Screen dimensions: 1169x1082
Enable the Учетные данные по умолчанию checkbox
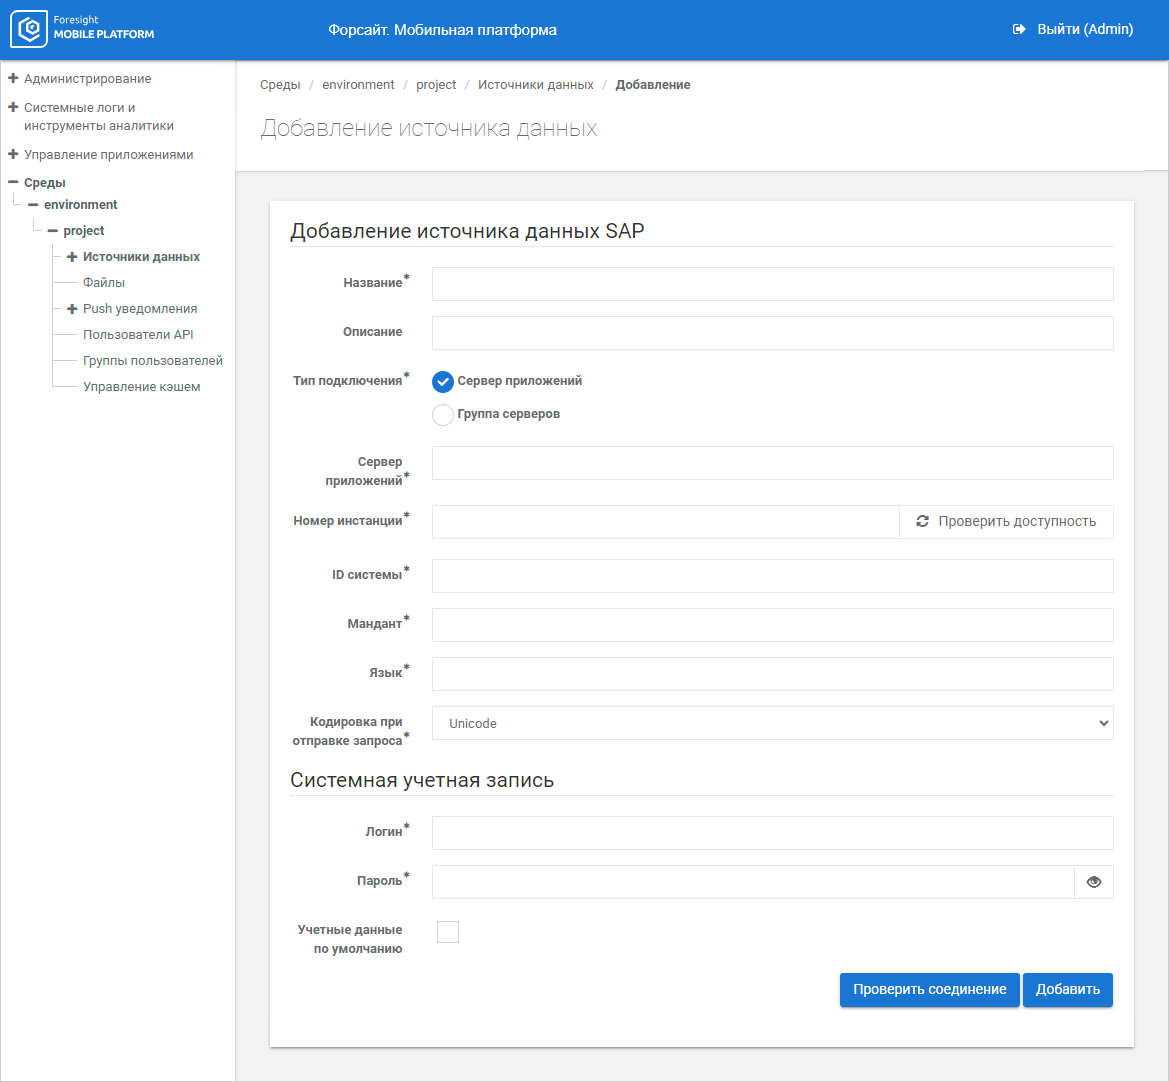(448, 932)
